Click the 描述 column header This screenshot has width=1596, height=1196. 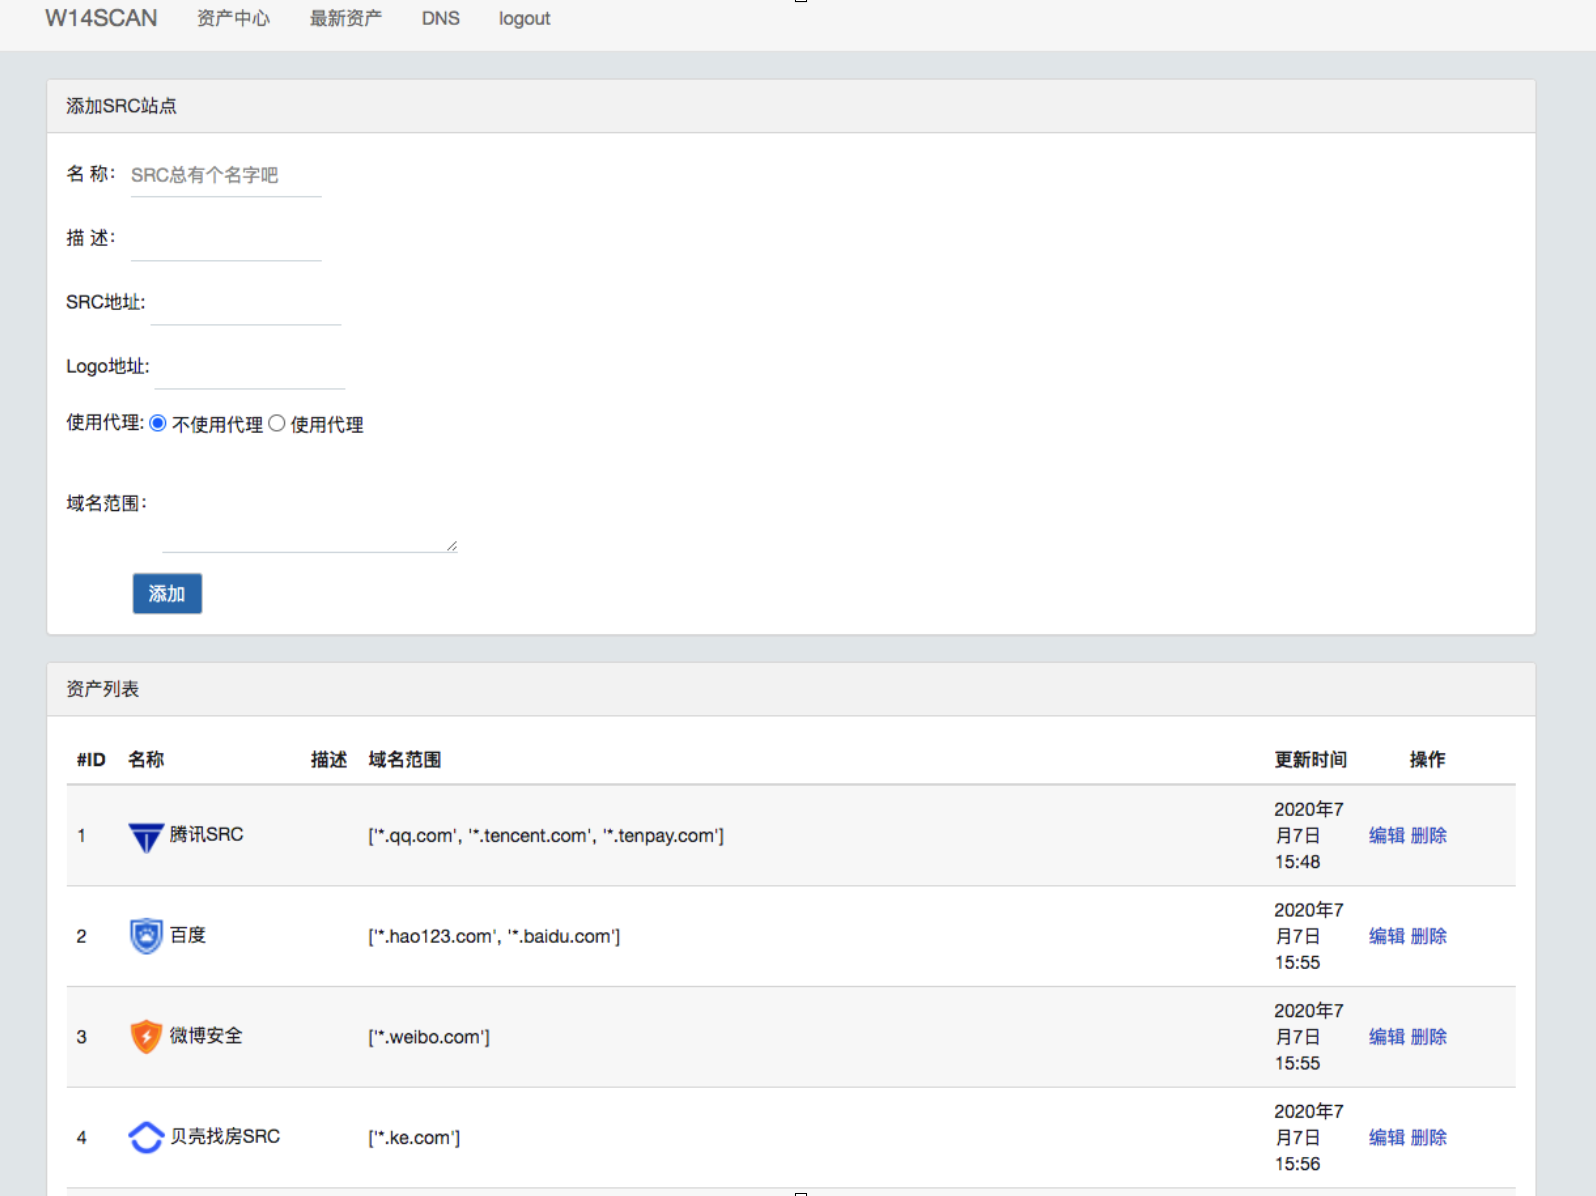click(x=329, y=760)
